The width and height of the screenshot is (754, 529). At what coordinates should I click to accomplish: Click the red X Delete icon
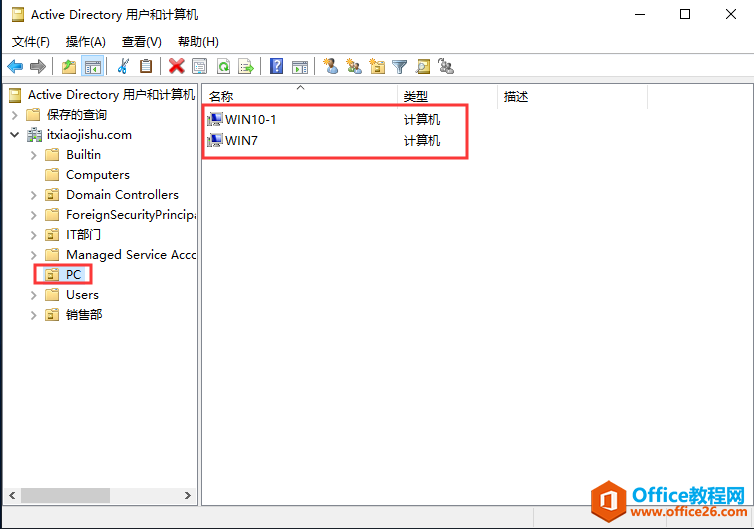176,66
